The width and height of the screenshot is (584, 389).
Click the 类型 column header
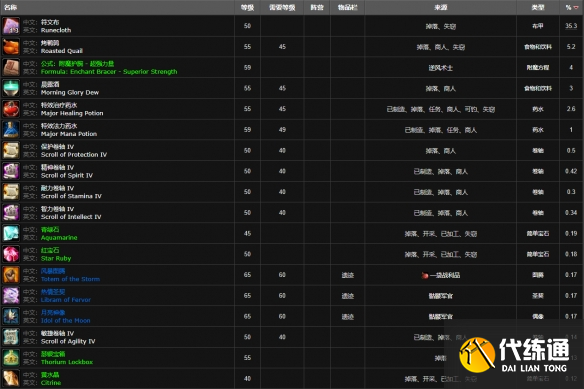click(x=538, y=7)
